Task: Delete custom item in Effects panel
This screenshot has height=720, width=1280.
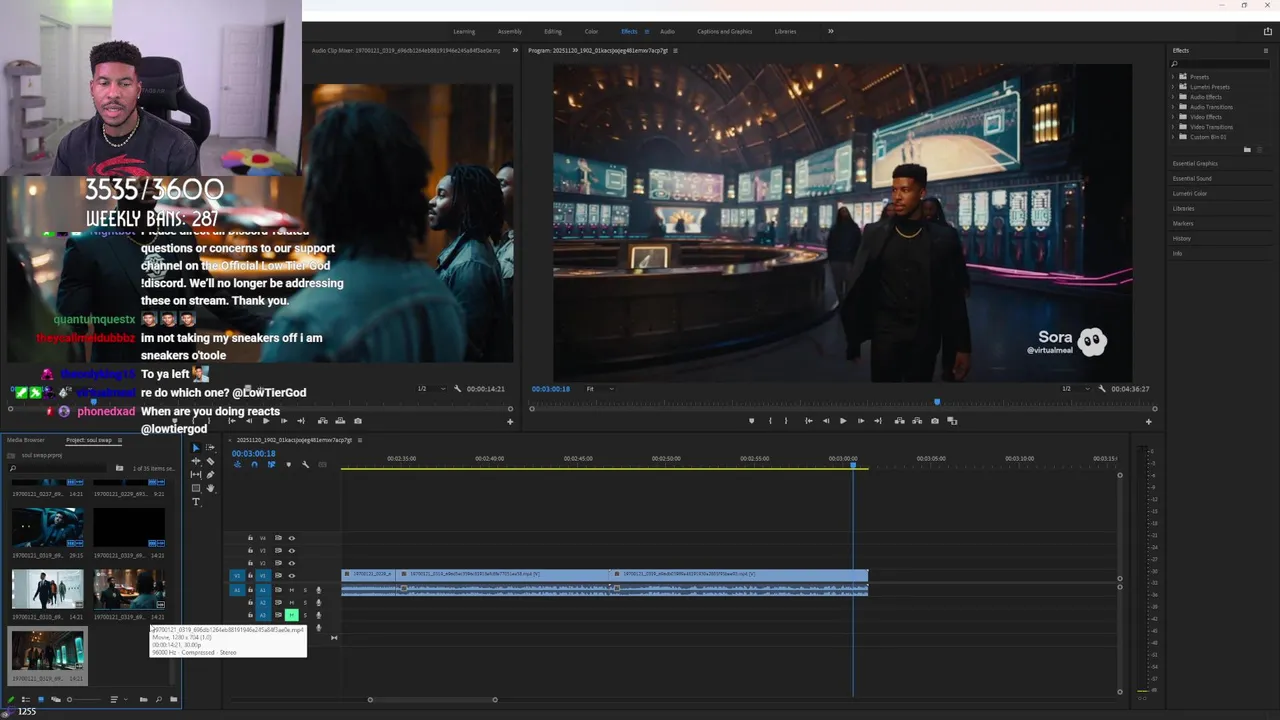Action: pyautogui.click(x=1260, y=150)
